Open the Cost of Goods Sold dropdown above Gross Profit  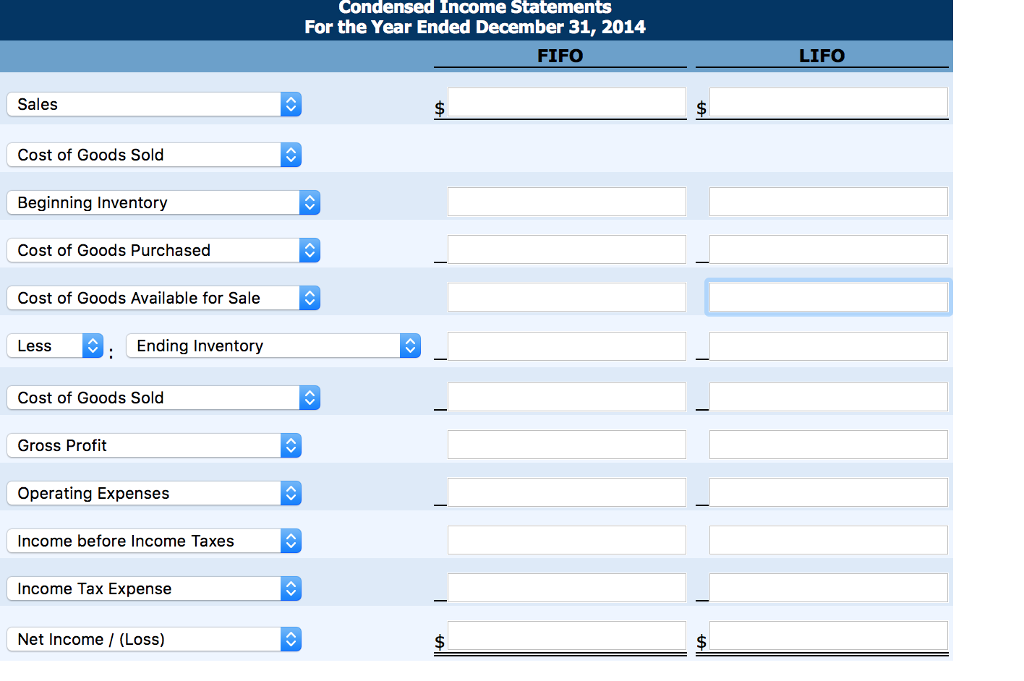[163, 398]
